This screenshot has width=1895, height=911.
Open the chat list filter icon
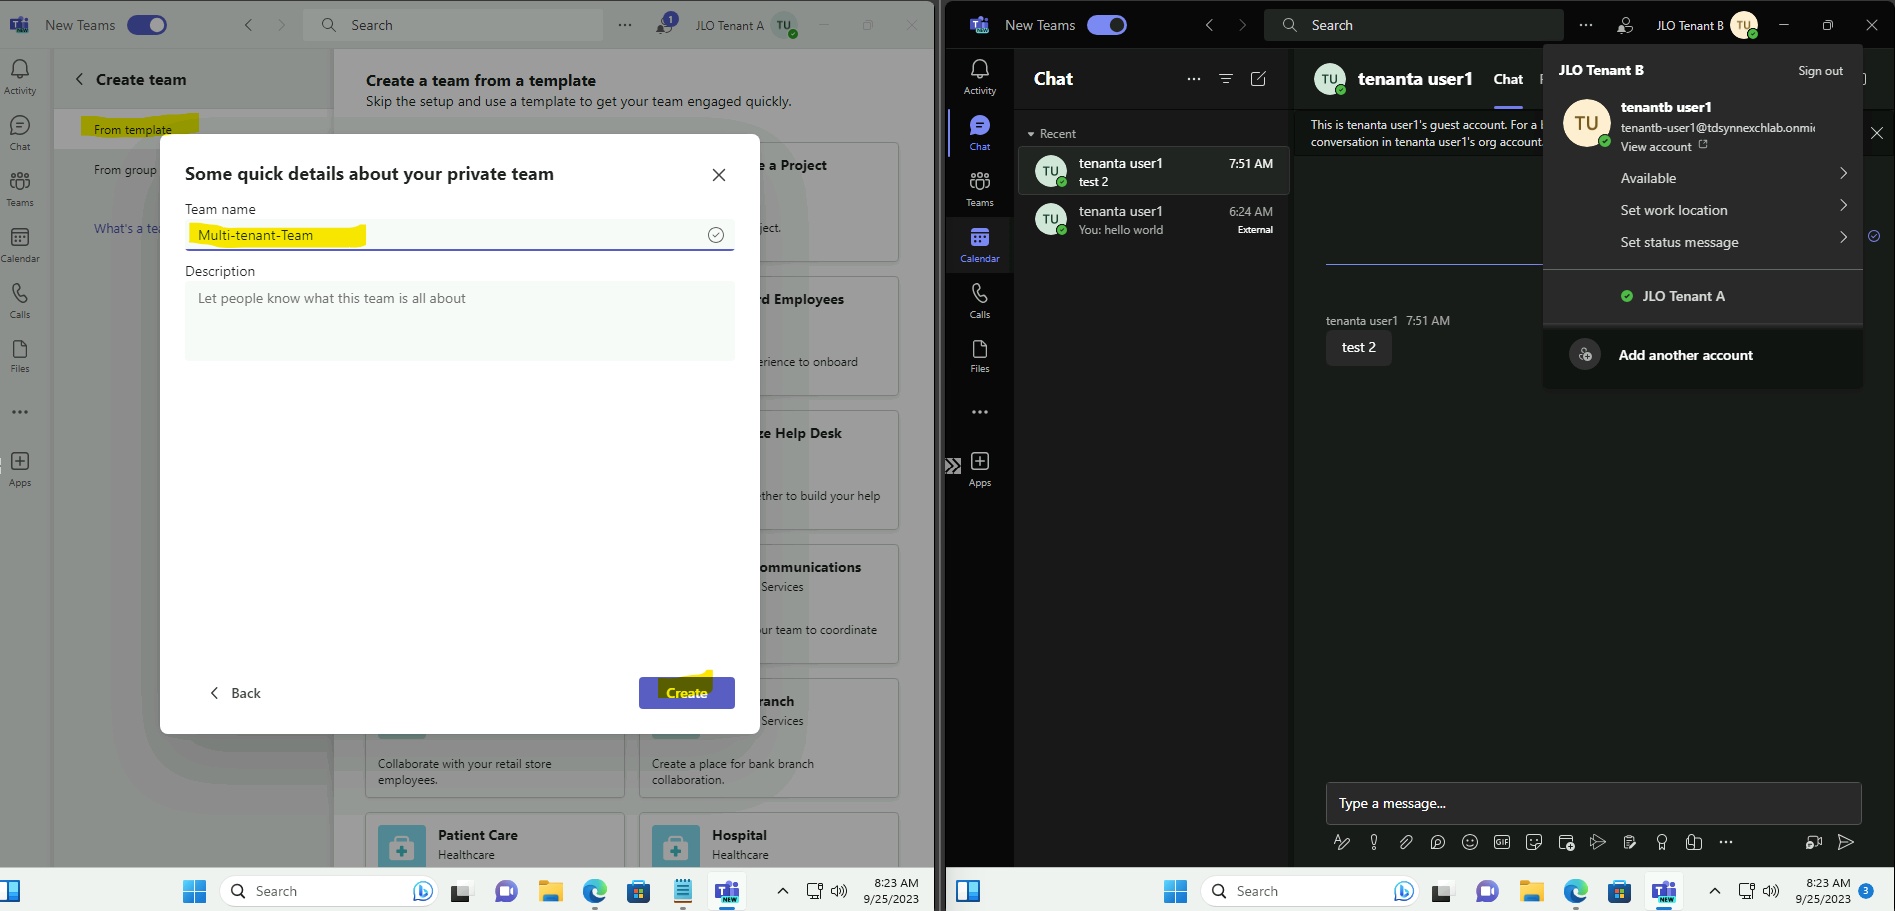click(x=1226, y=78)
